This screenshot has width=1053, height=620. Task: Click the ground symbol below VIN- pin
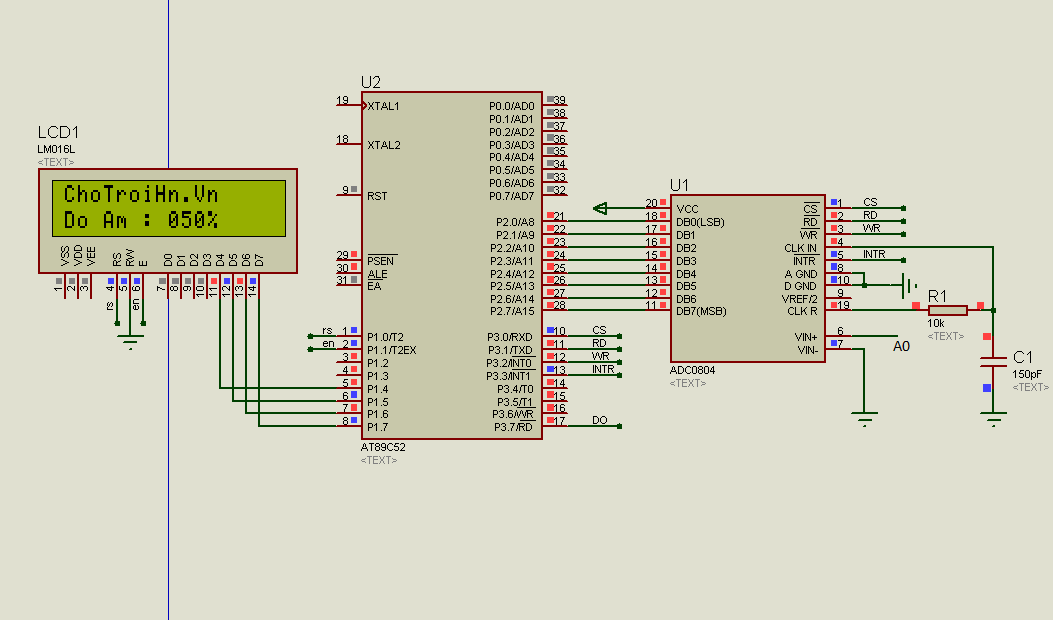tap(863, 418)
